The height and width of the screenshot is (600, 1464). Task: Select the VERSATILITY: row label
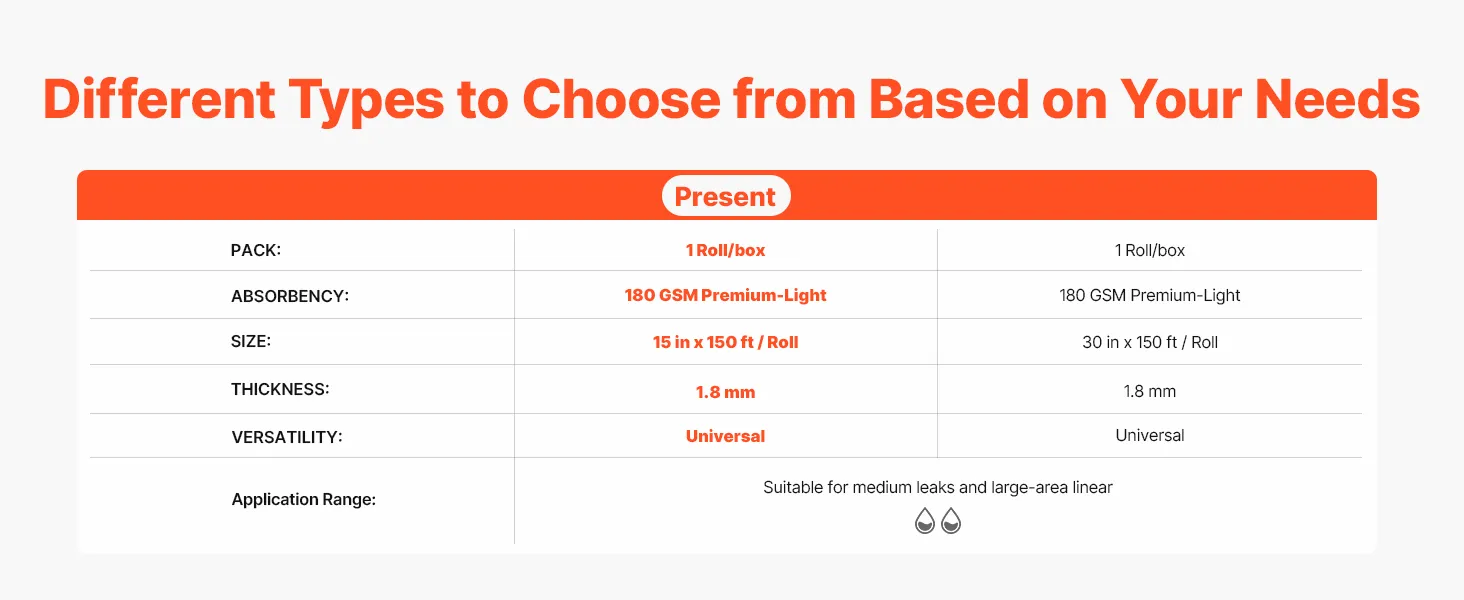pyautogui.click(x=287, y=437)
